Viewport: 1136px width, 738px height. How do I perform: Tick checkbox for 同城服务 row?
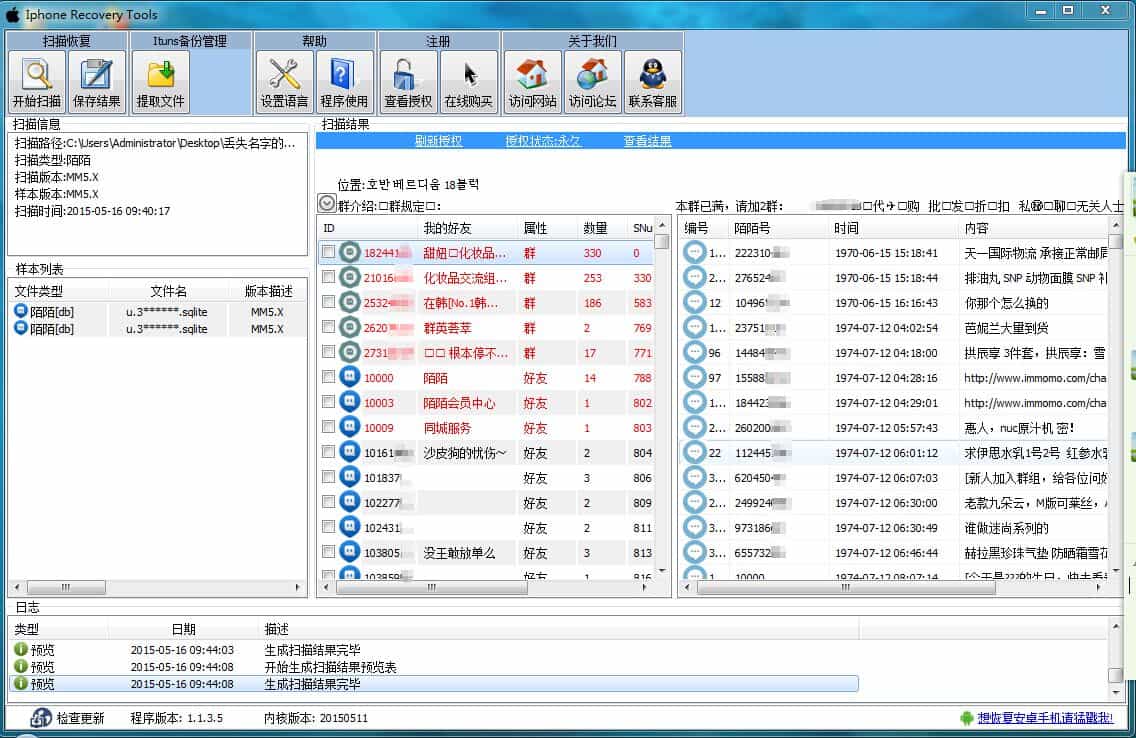pyautogui.click(x=328, y=427)
